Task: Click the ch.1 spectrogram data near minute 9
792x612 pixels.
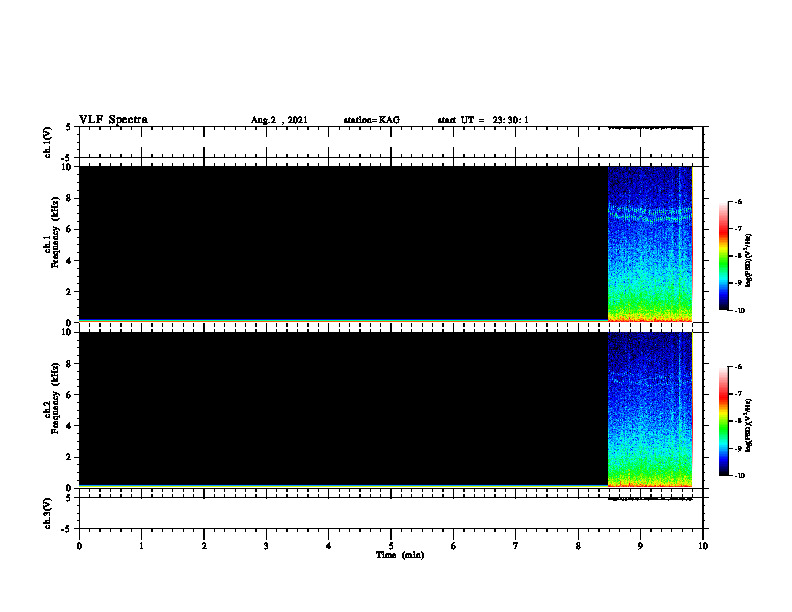Action: tap(650, 244)
